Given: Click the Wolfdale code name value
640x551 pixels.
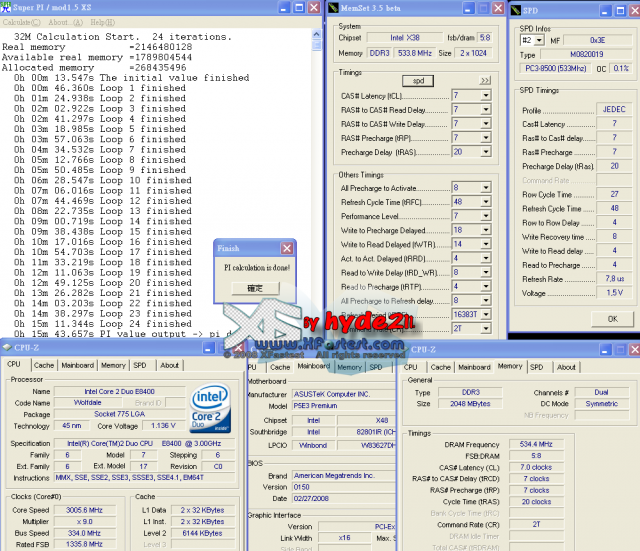Looking at the screenshot, I should tap(87, 403).
